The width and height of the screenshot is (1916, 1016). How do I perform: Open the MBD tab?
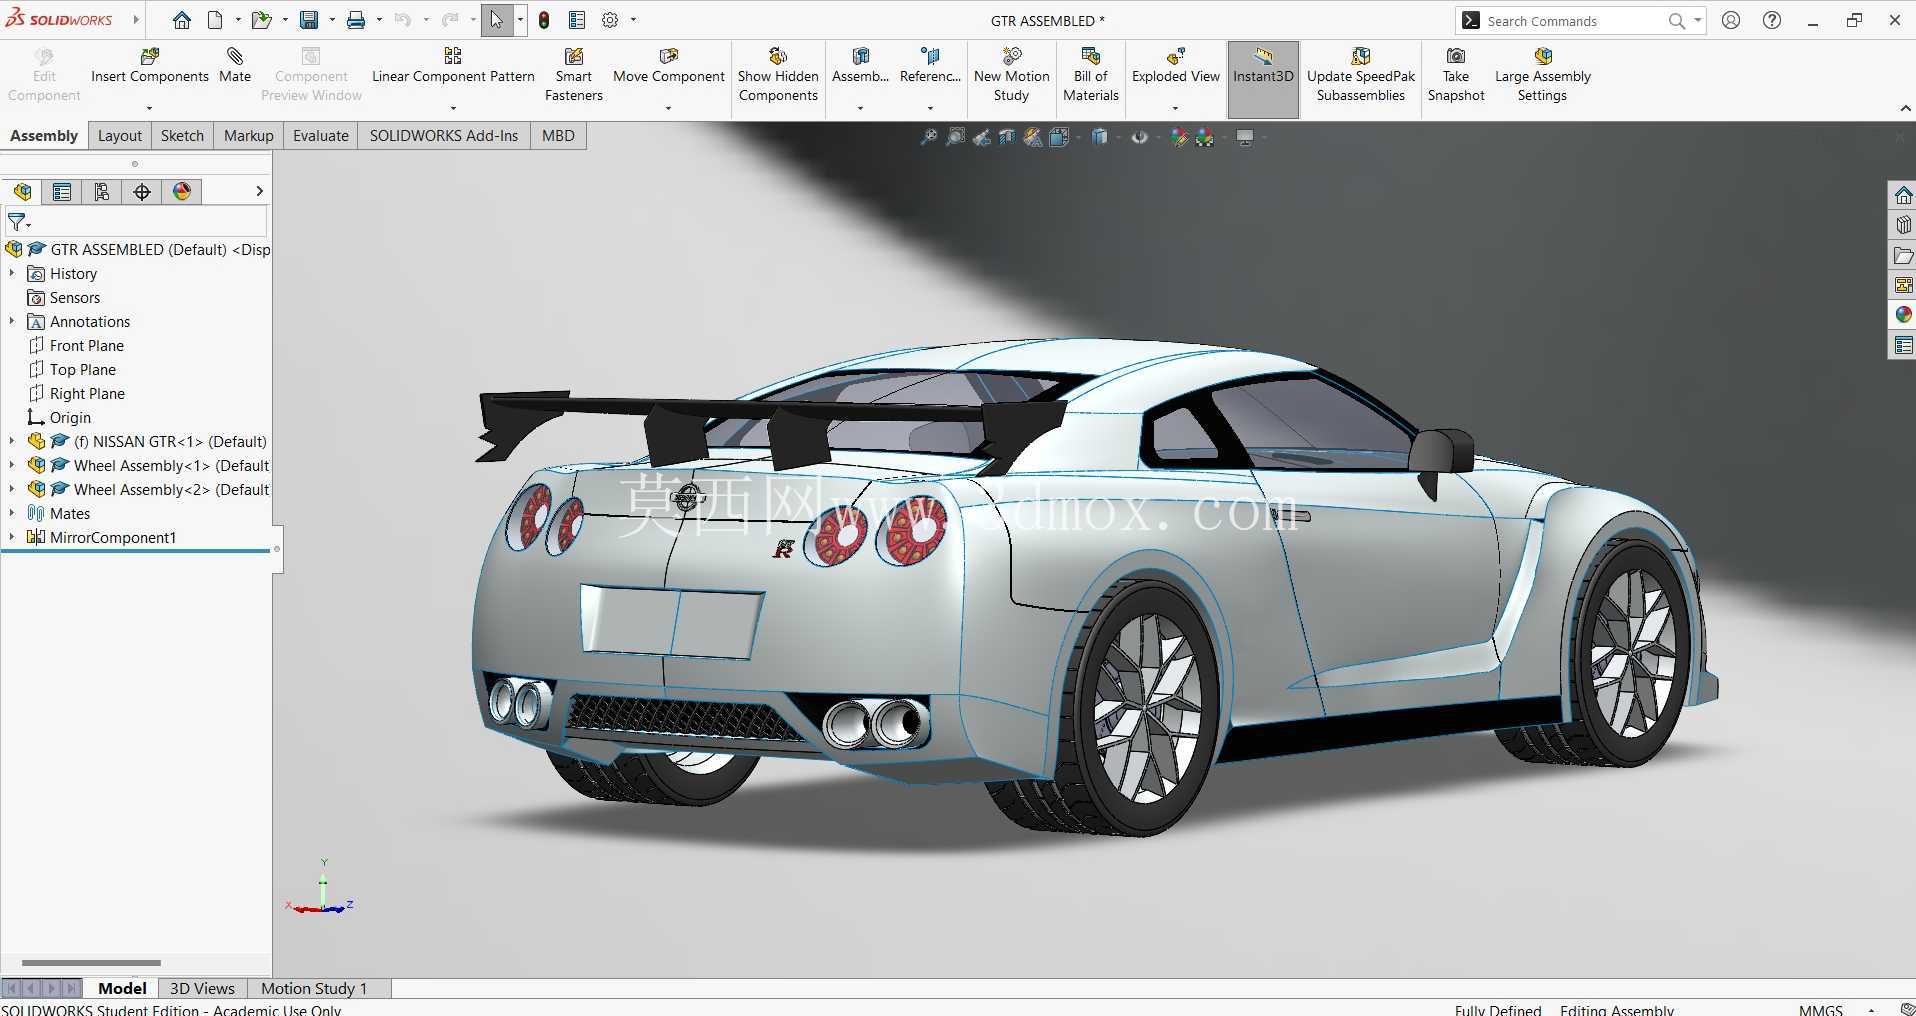tap(558, 136)
